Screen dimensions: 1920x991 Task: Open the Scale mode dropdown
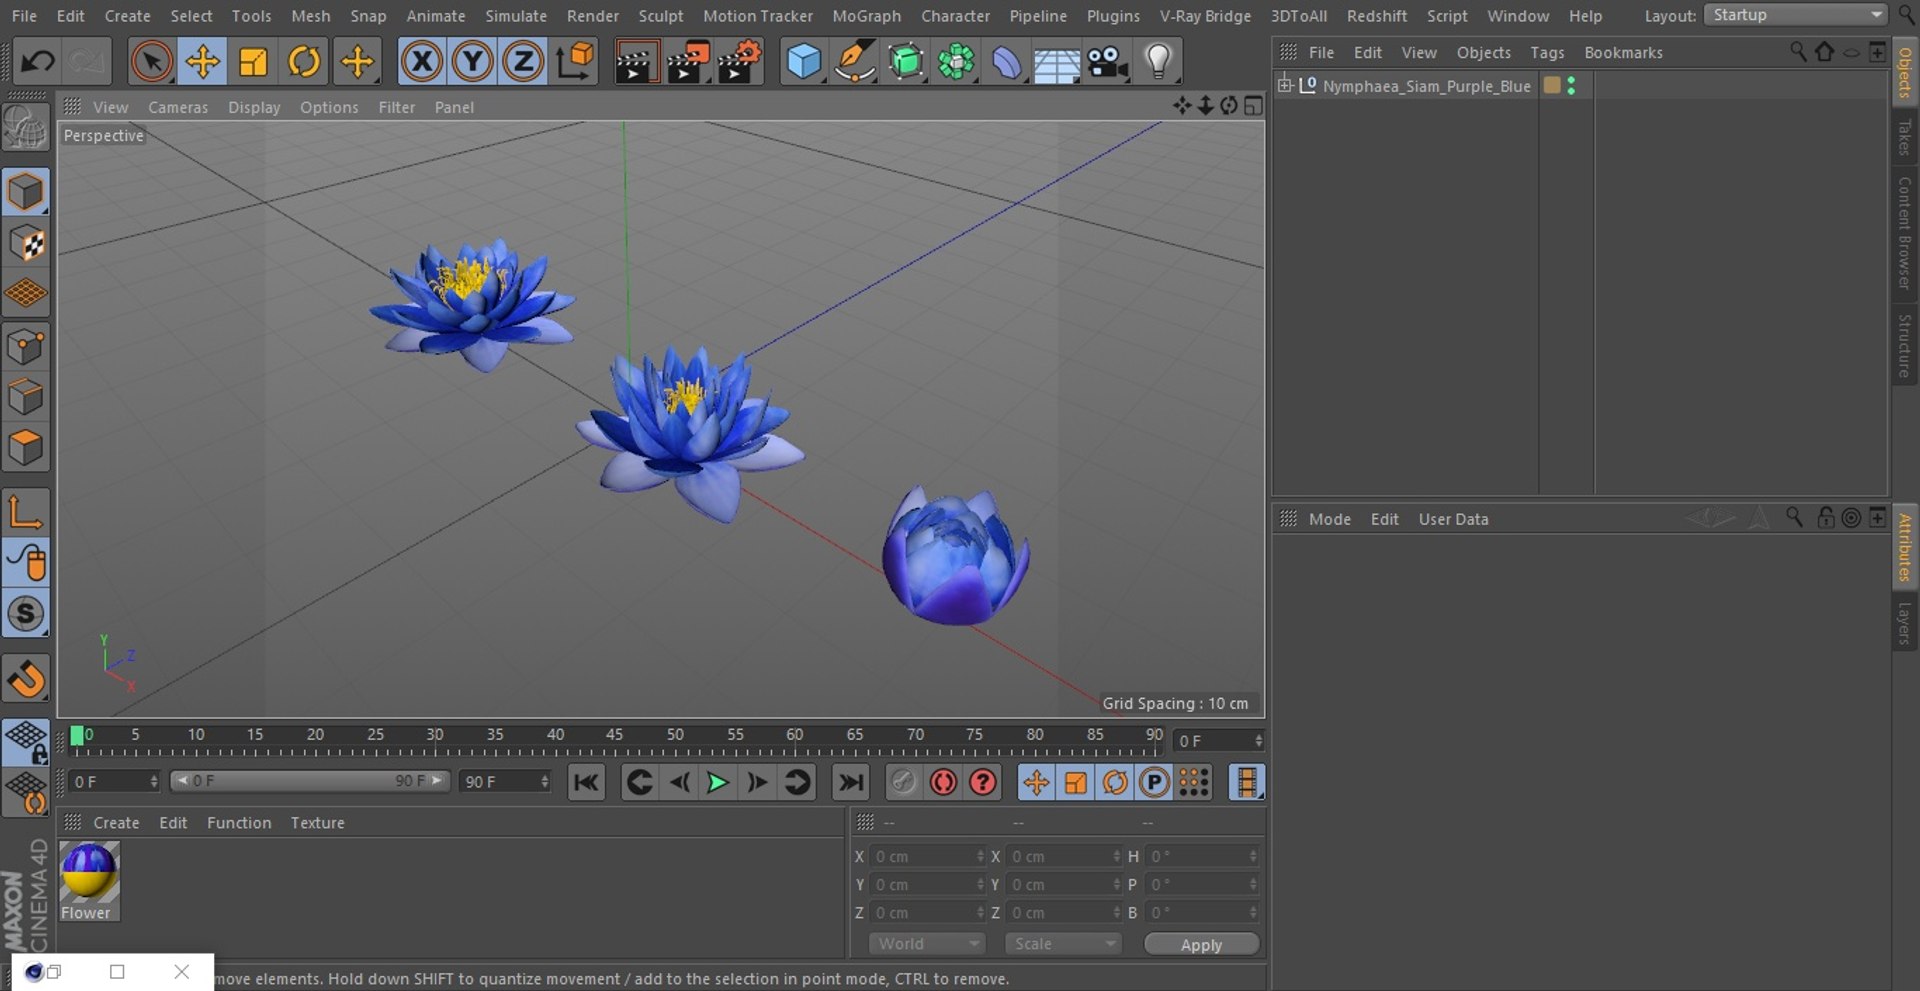1063,944
